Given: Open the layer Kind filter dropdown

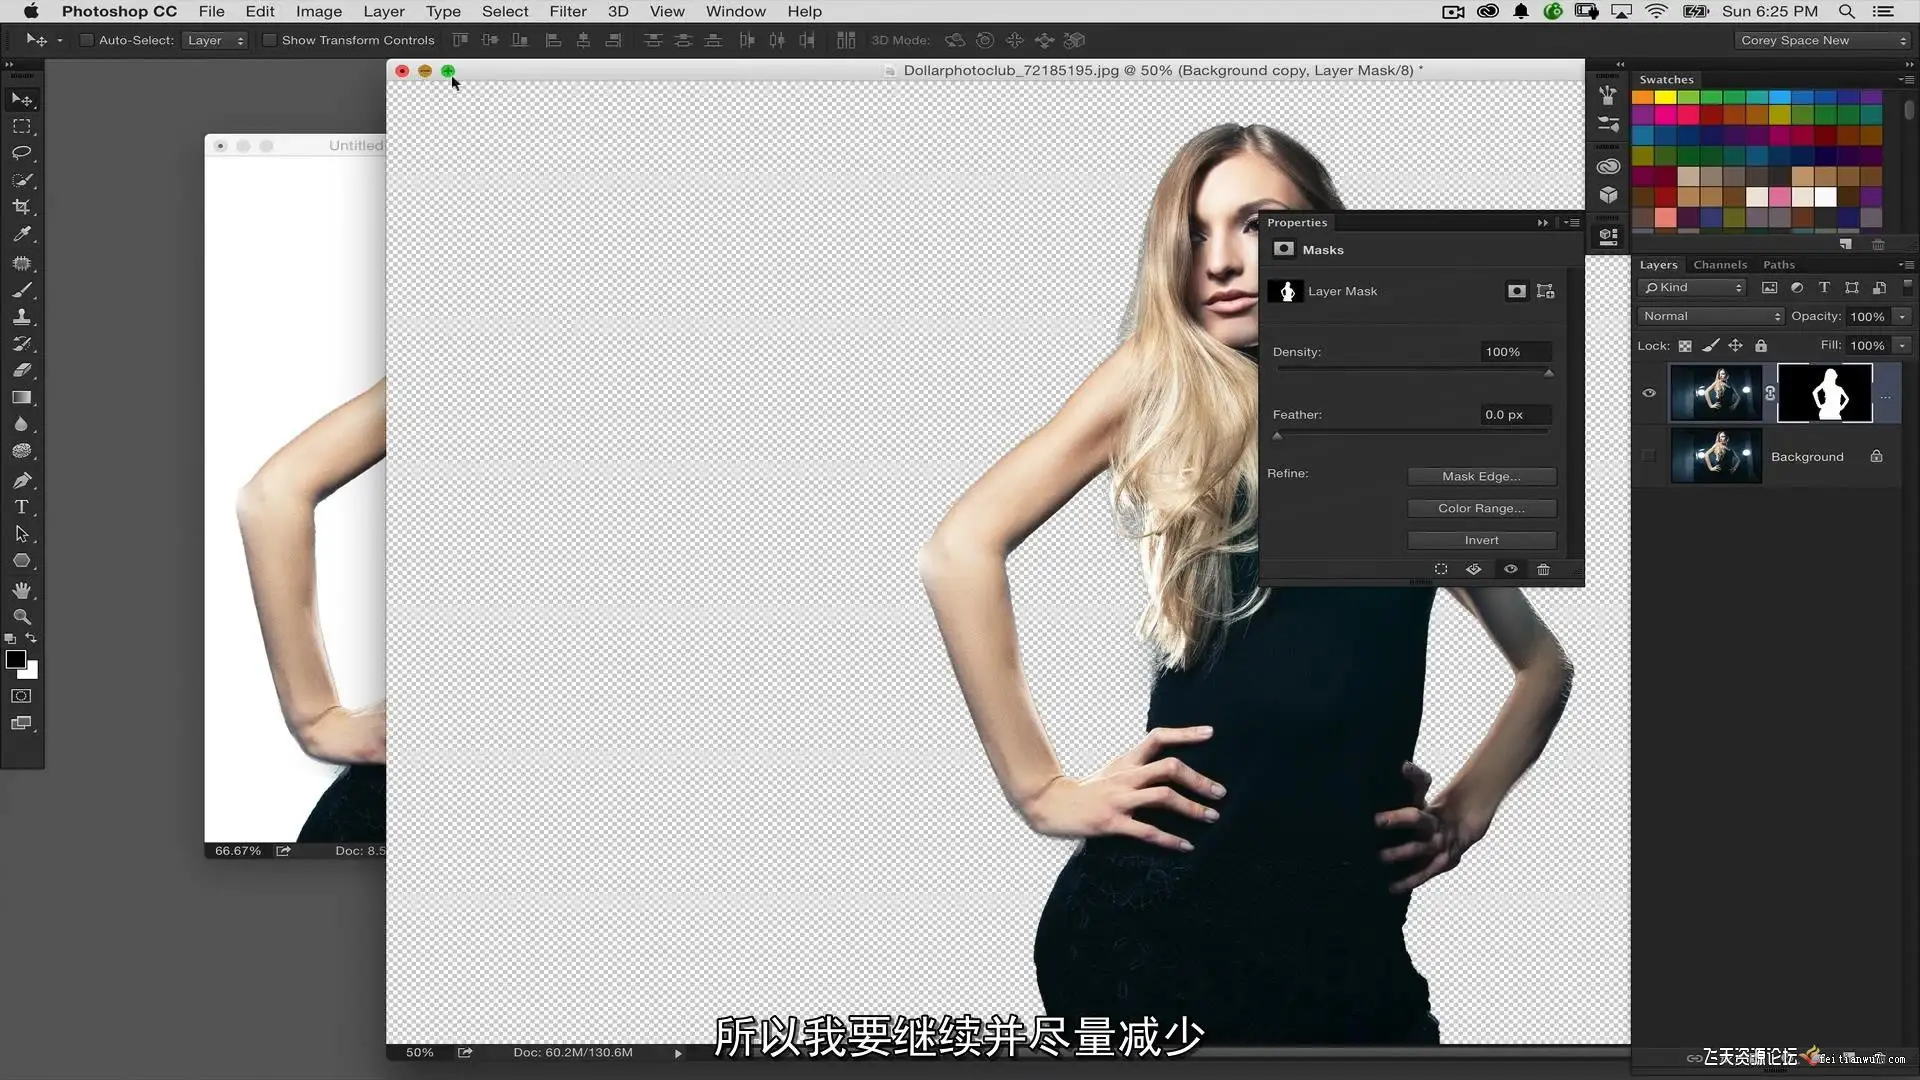Looking at the screenshot, I should 1693,288.
